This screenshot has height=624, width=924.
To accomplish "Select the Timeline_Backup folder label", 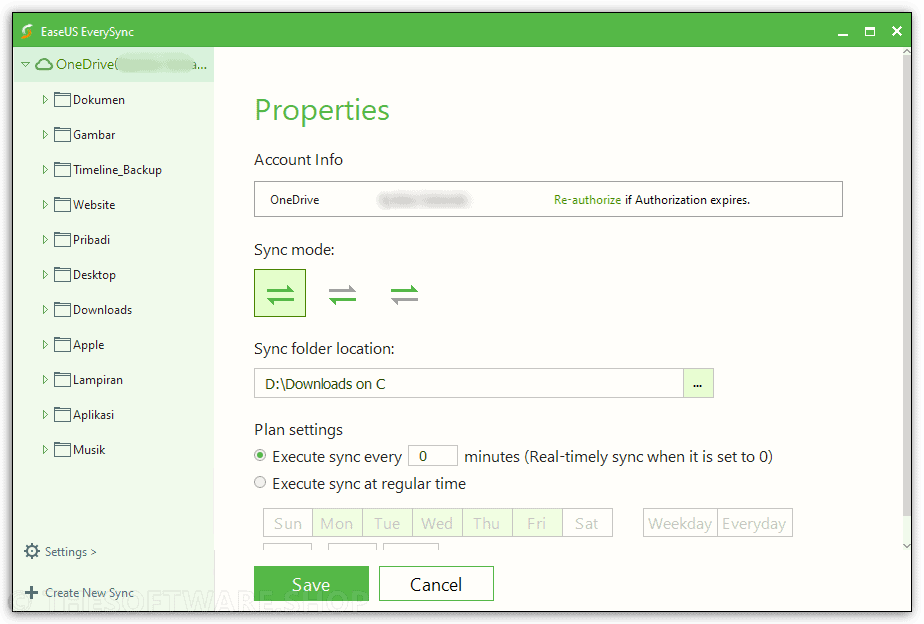I will coord(117,170).
